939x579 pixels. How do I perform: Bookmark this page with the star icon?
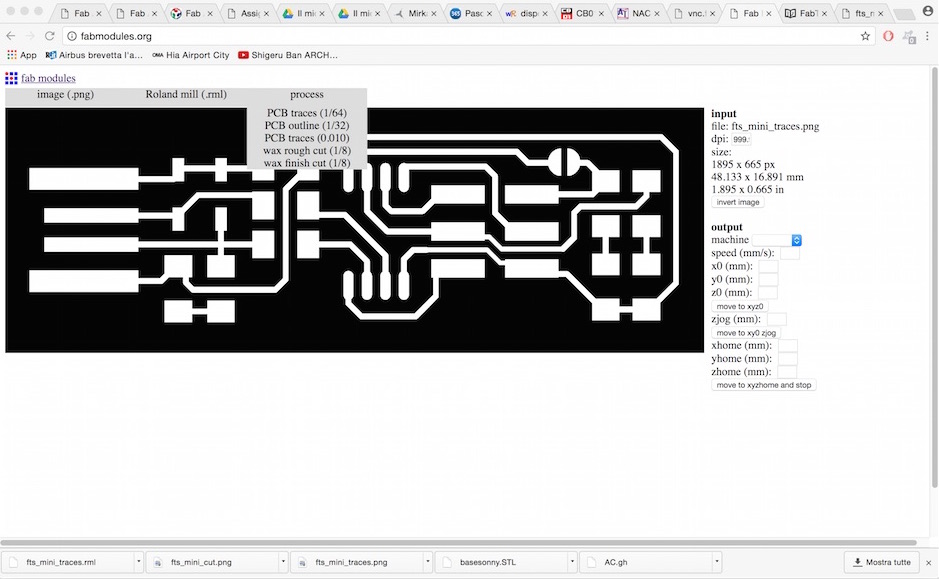click(865, 36)
